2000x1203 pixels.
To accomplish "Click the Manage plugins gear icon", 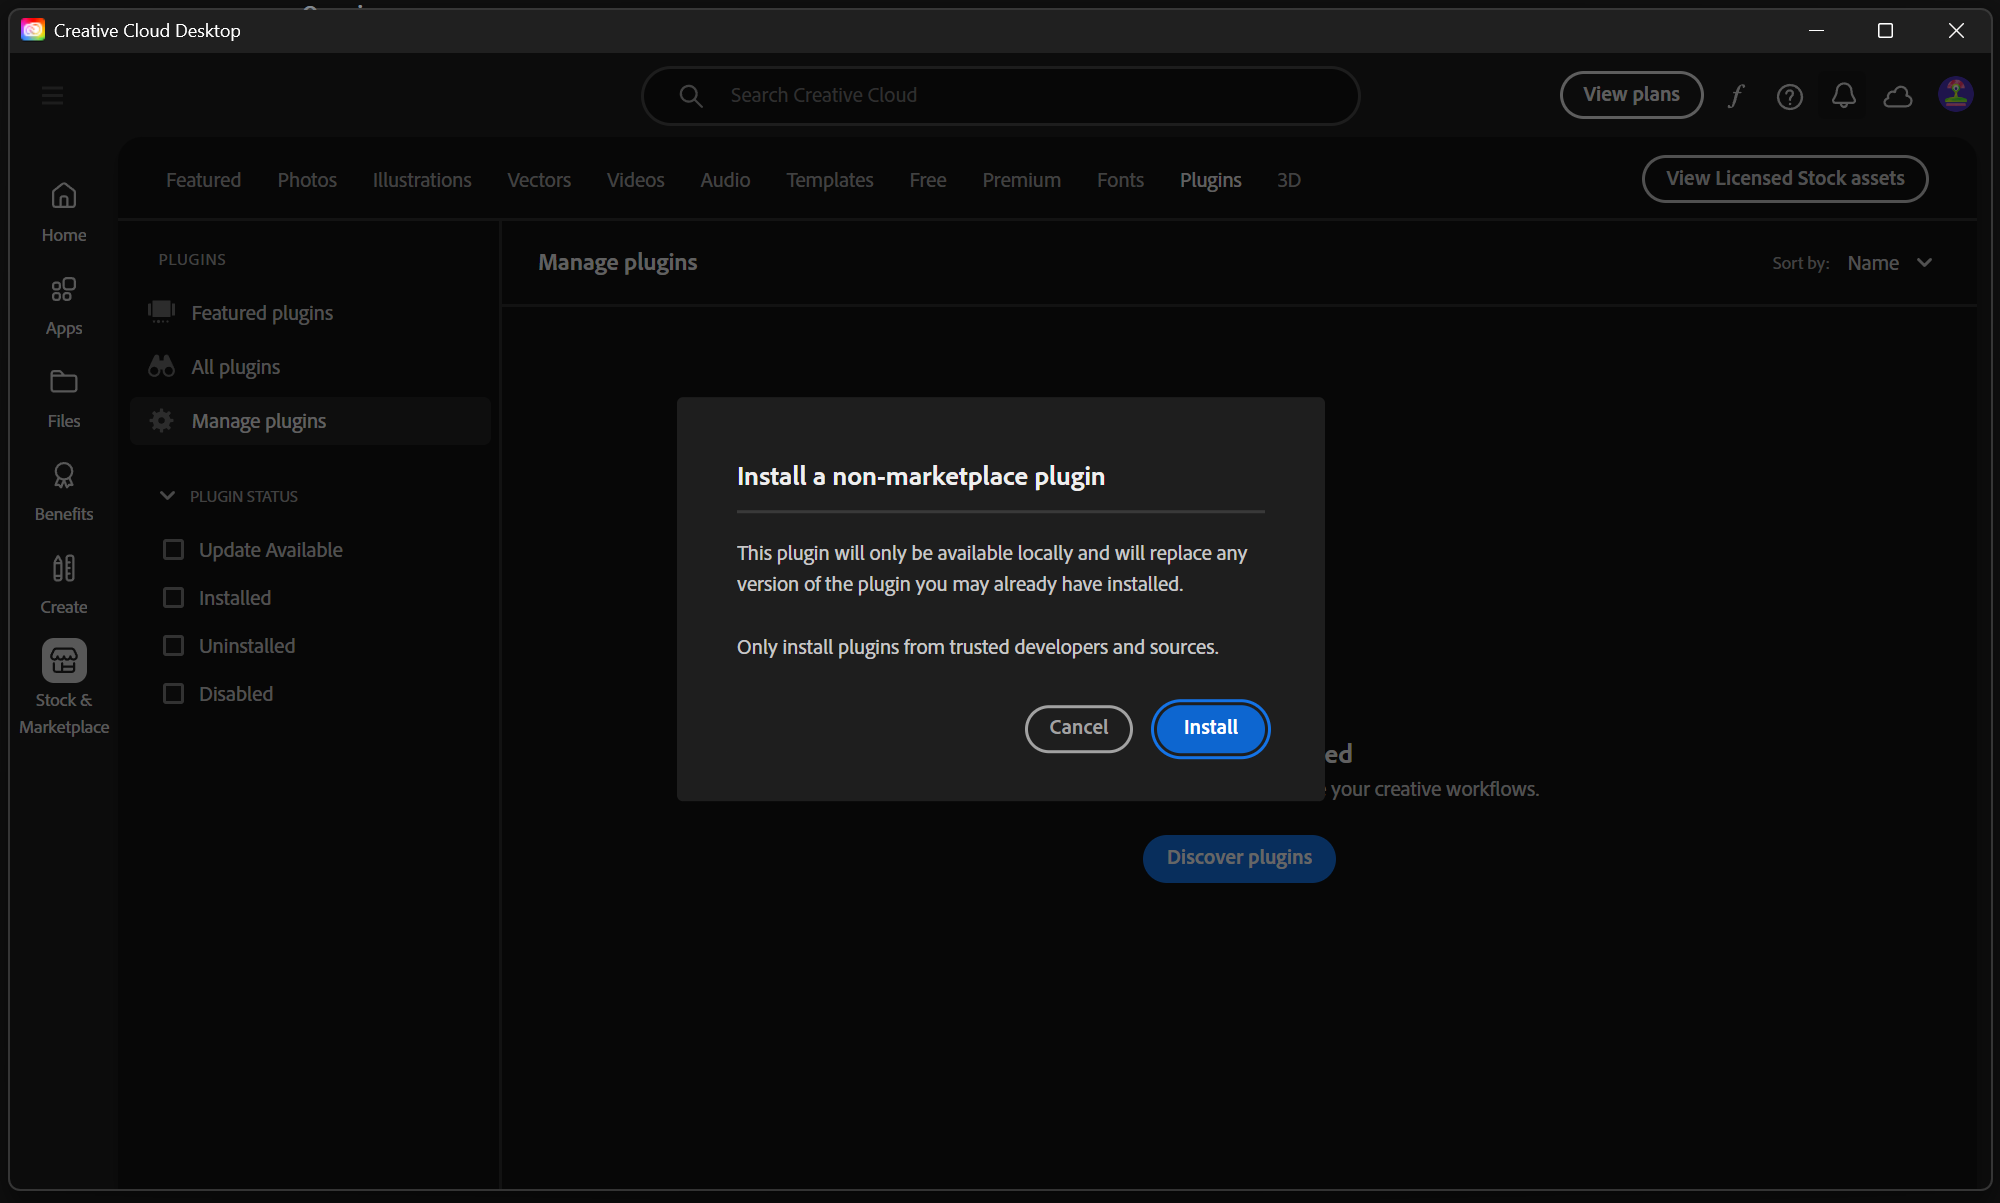I will pyautogui.click(x=161, y=420).
